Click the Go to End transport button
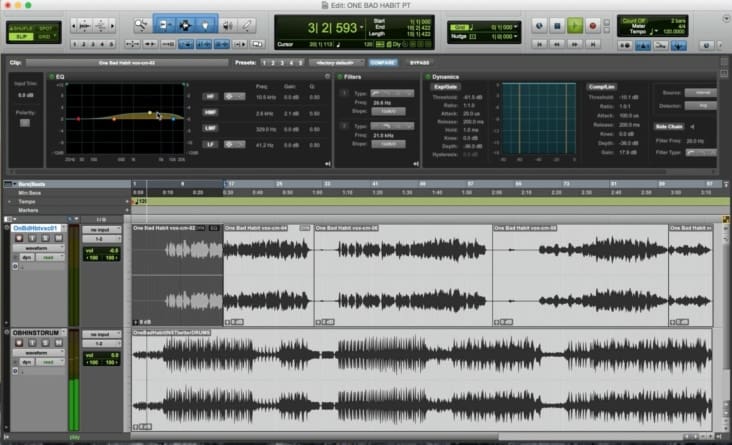Viewport: 732px width, 445px height. [592, 44]
